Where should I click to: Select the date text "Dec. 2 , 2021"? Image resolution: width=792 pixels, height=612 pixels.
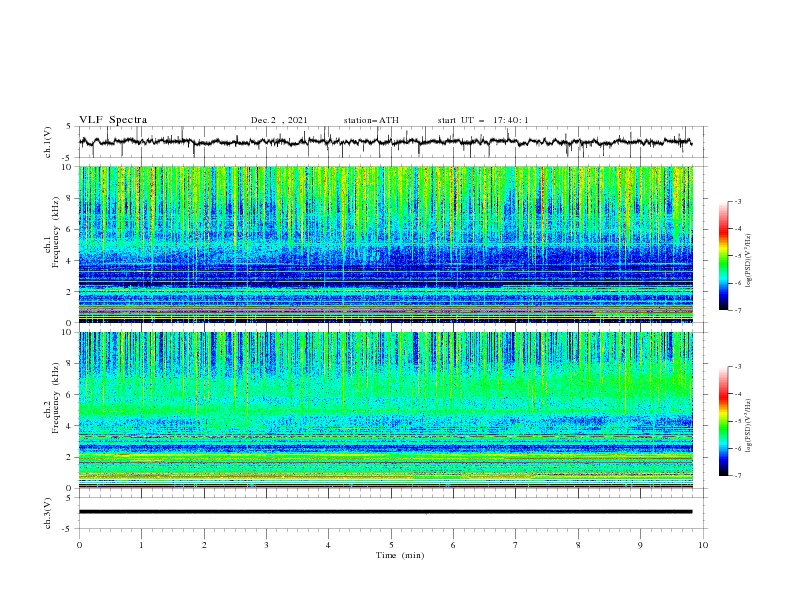279,120
